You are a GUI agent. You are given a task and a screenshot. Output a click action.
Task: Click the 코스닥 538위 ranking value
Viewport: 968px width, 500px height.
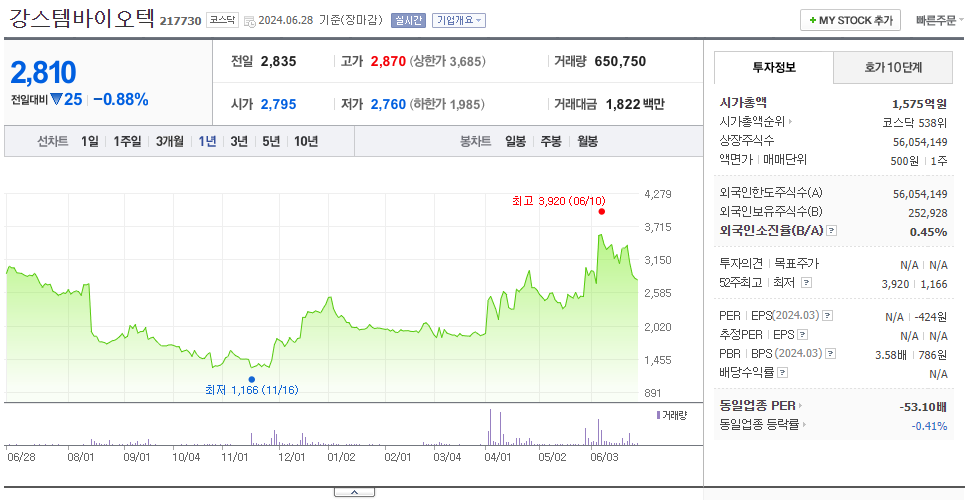tap(915, 122)
